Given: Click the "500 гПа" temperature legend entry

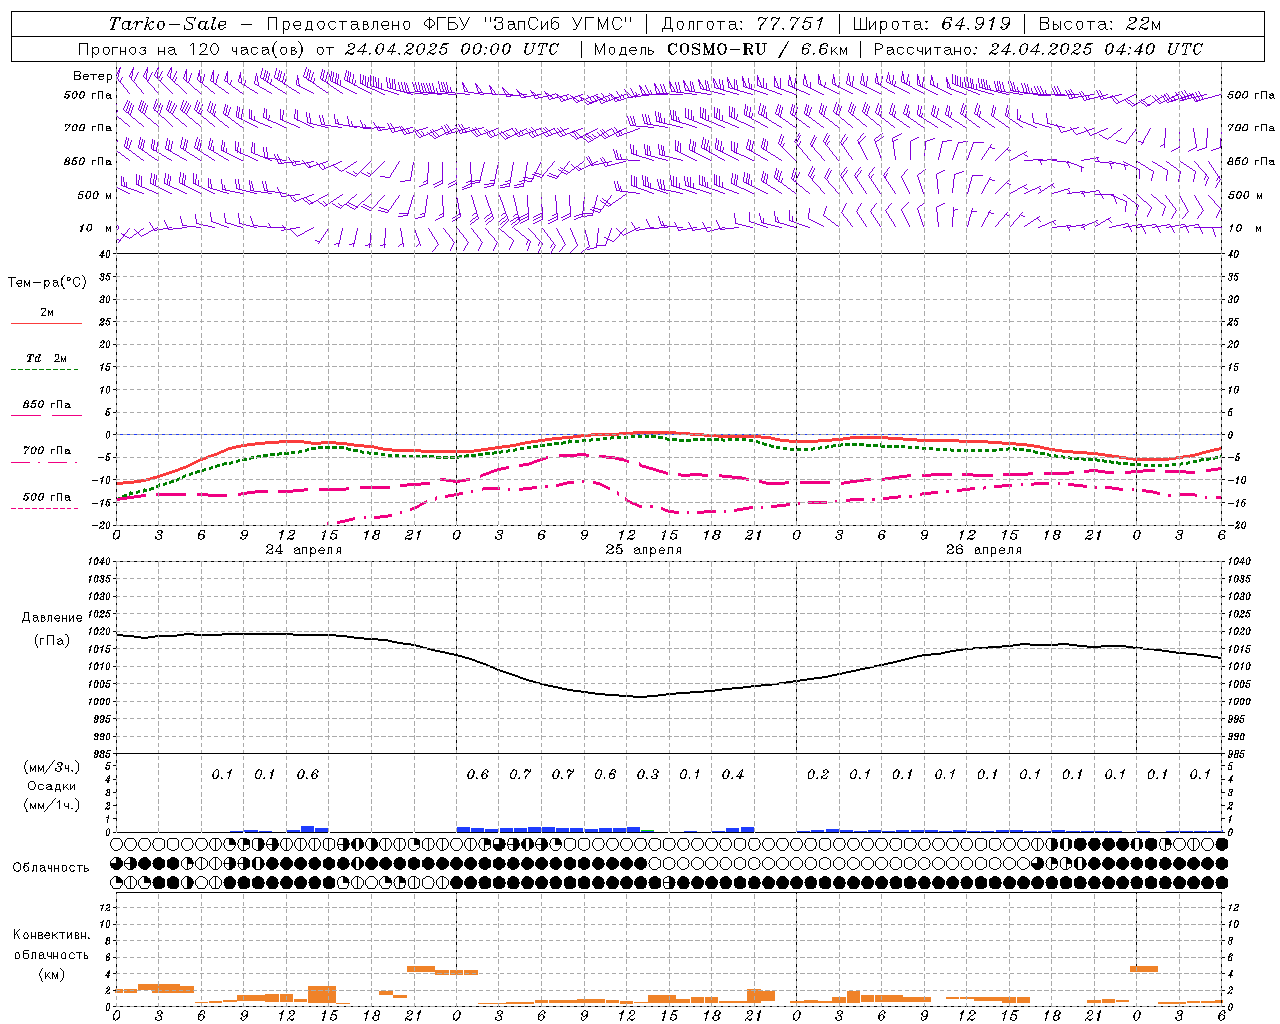Looking at the screenshot, I should (47, 497).
